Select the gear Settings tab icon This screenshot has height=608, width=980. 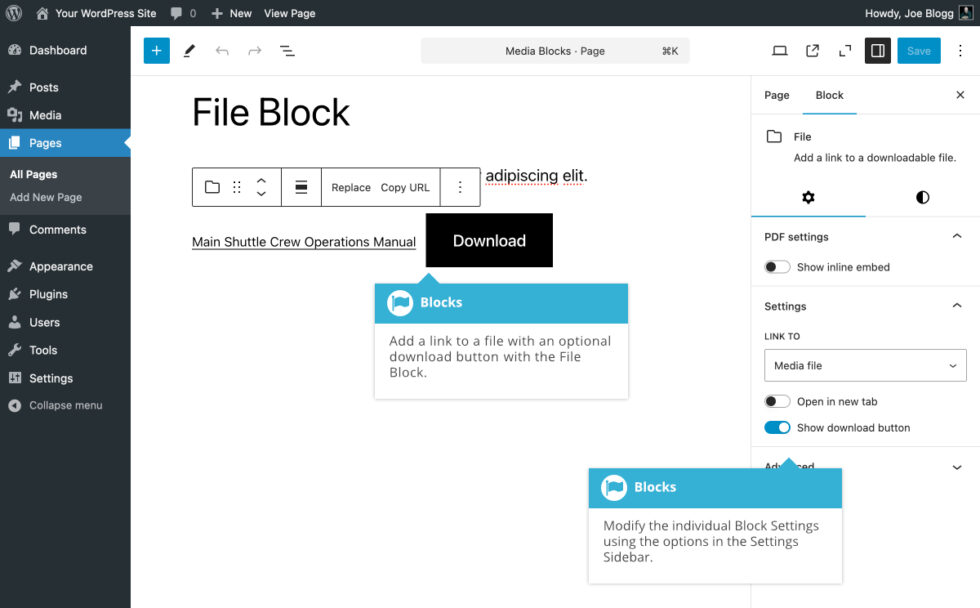pyautogui.click(x=808, y=197)
